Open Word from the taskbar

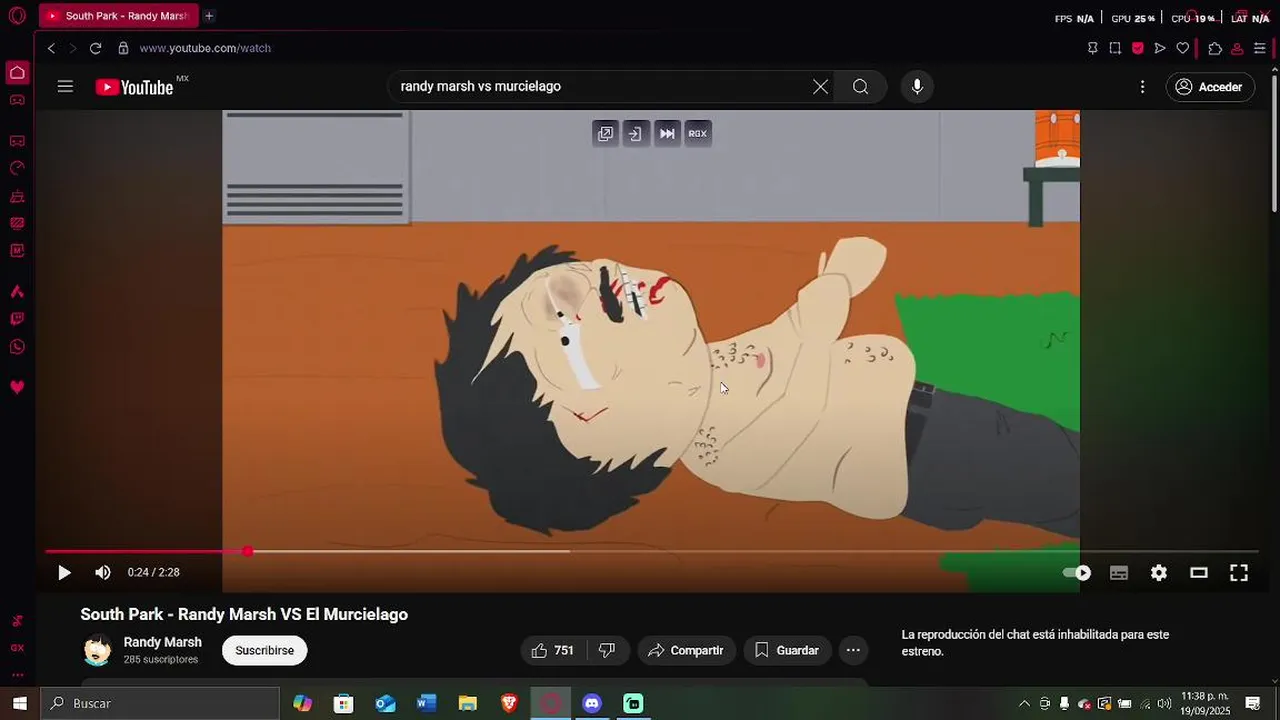pyautogui.click(x=427, y=704)
